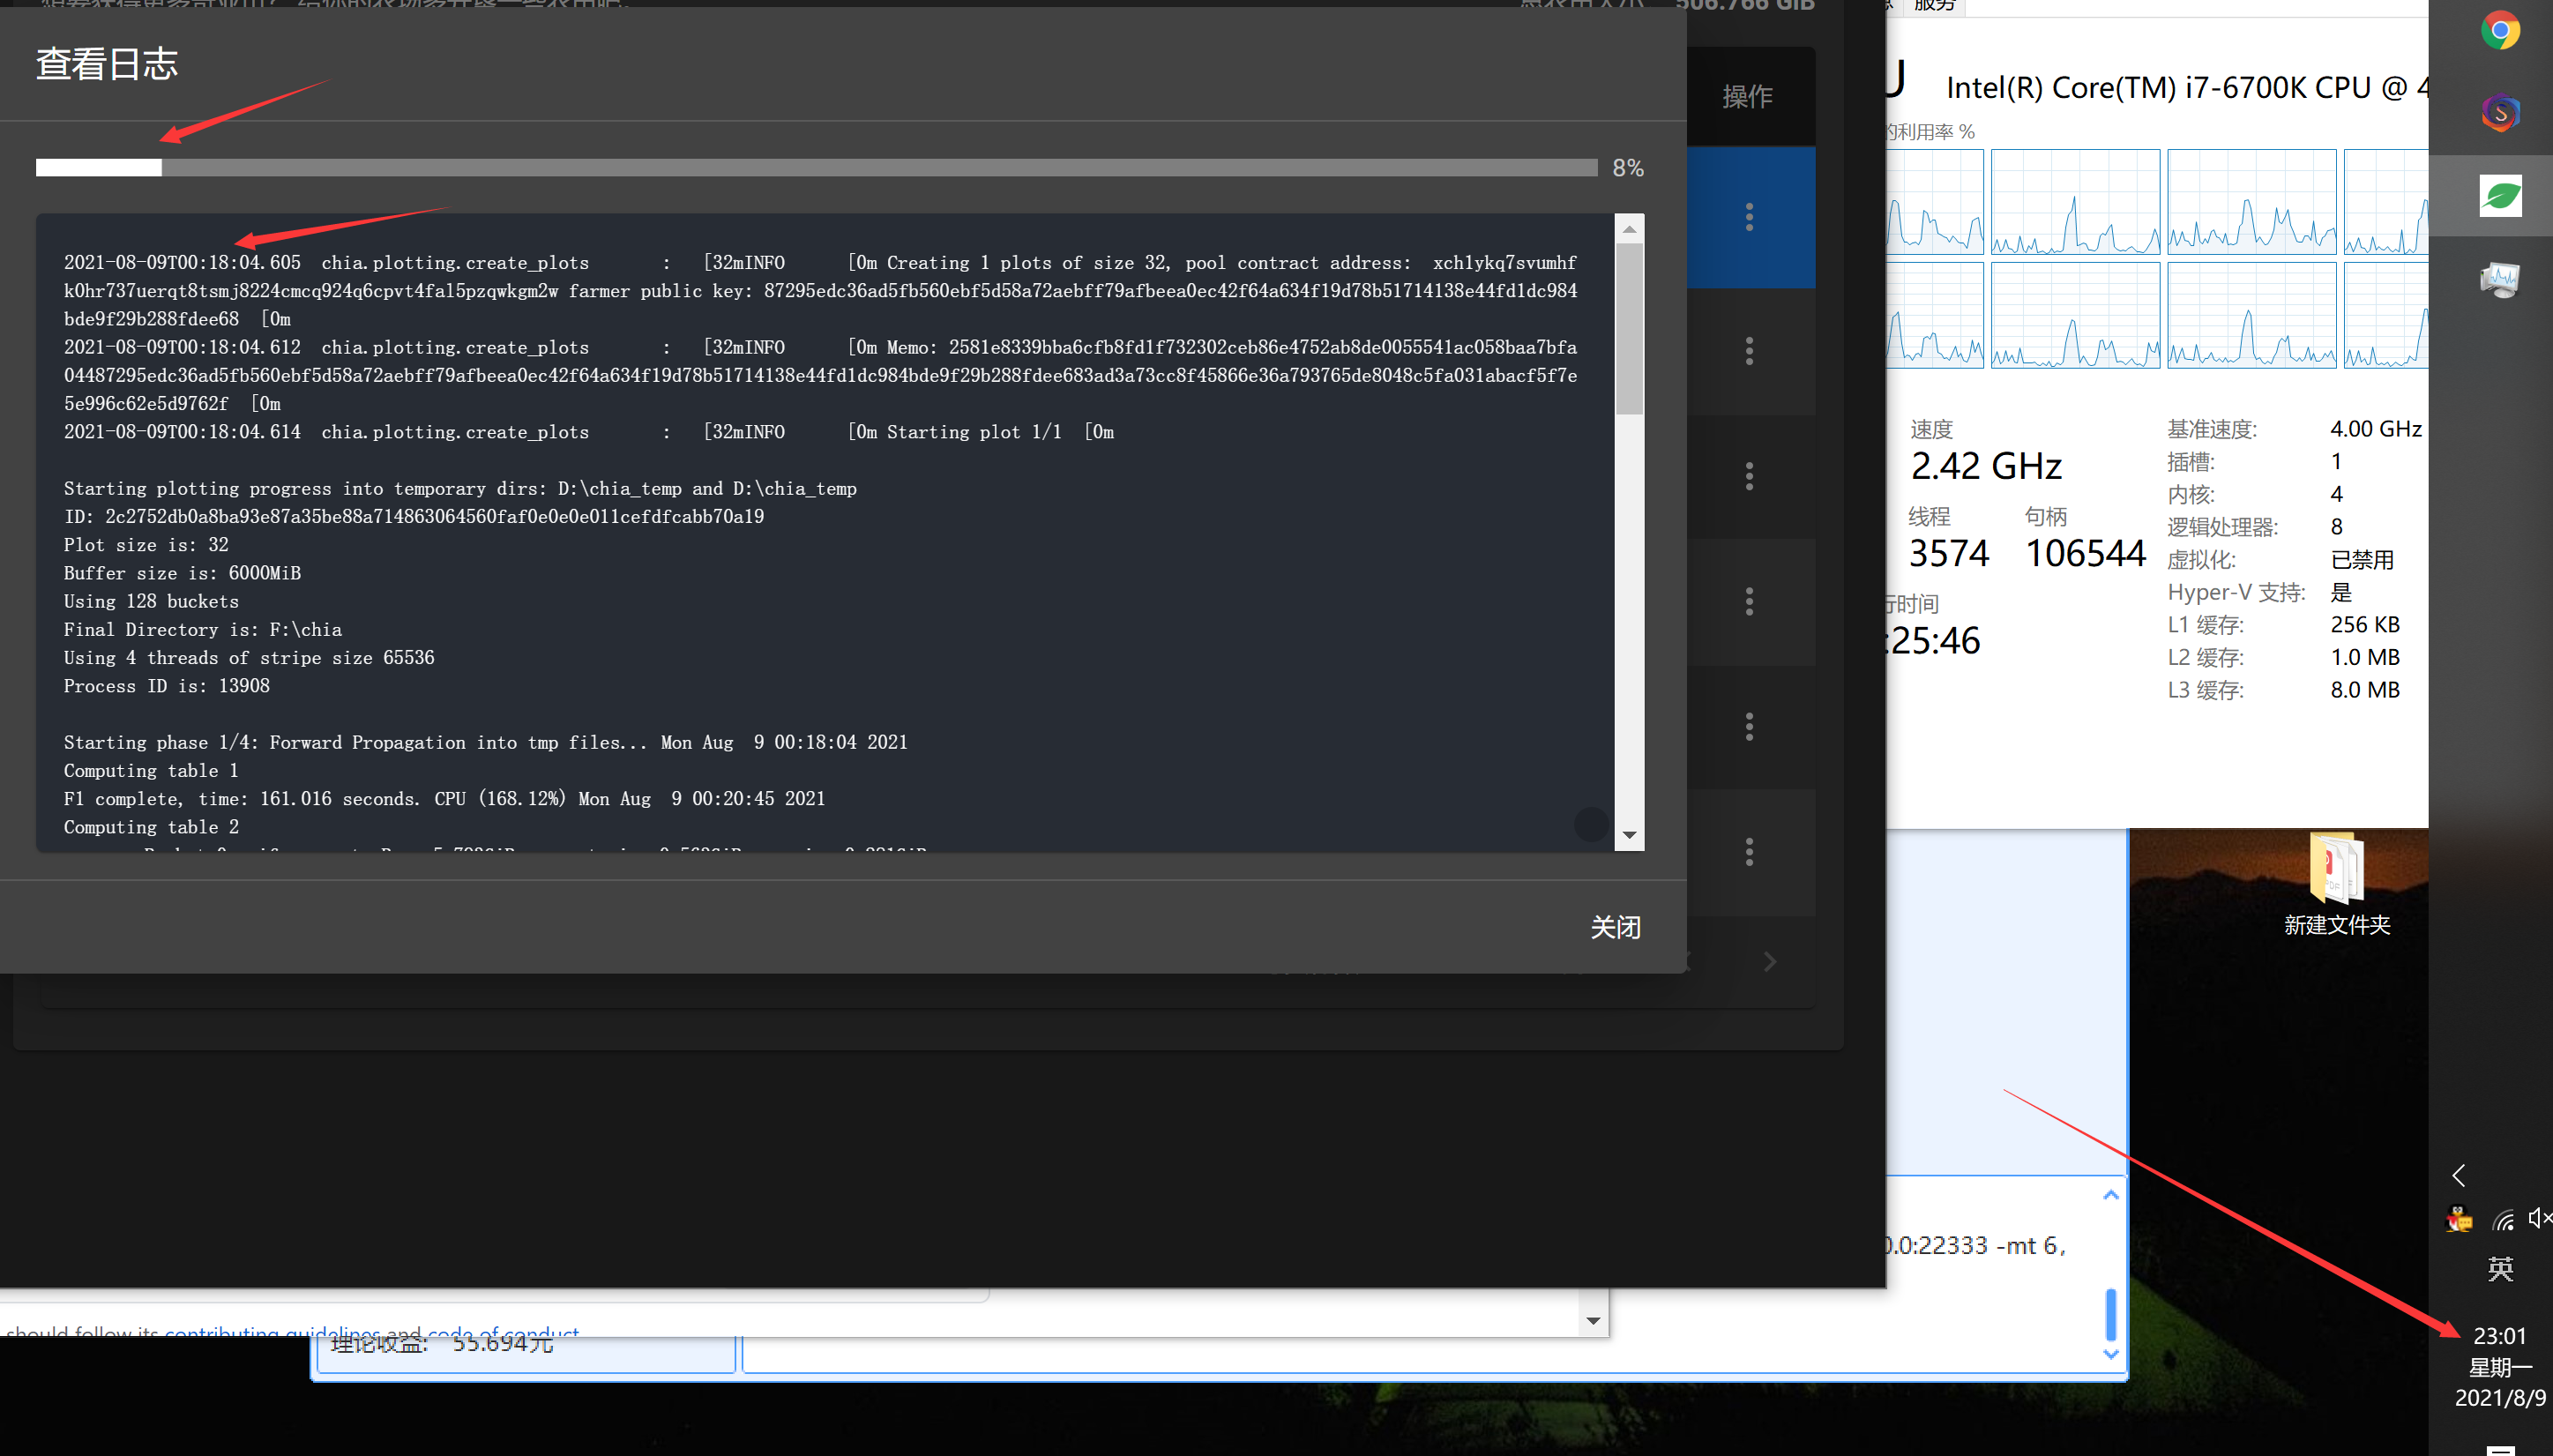
Task: Go to the next page with the right arrow
Action: pyautogui.click(x=1769, y=961)
